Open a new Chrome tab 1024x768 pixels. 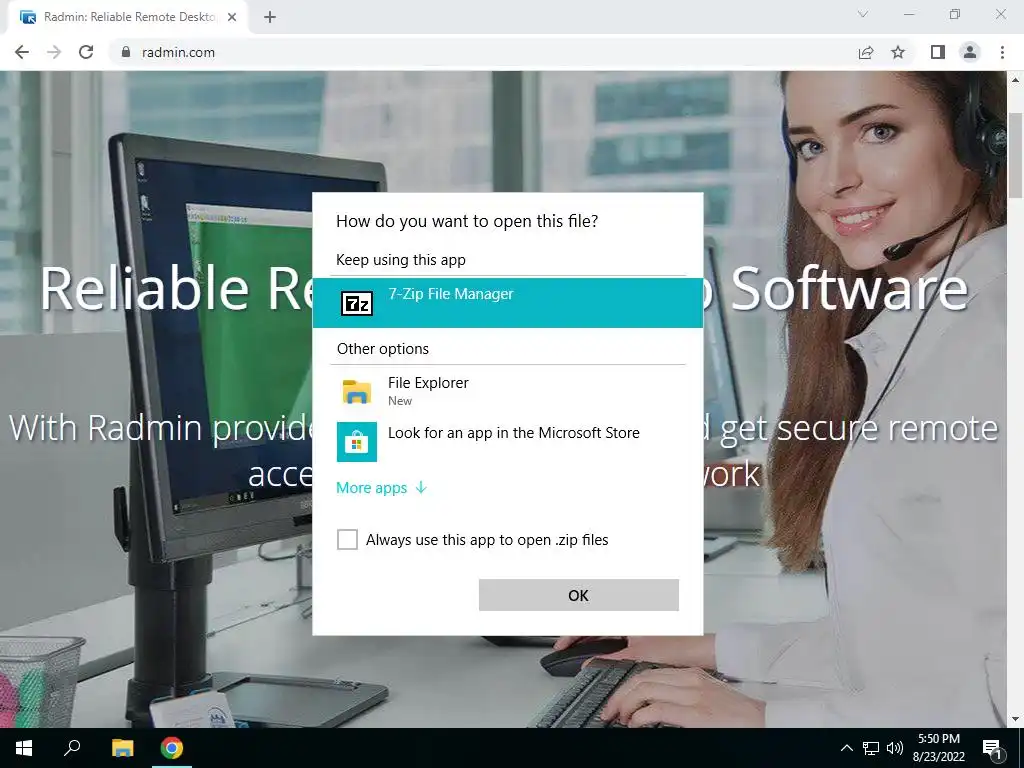270,17
